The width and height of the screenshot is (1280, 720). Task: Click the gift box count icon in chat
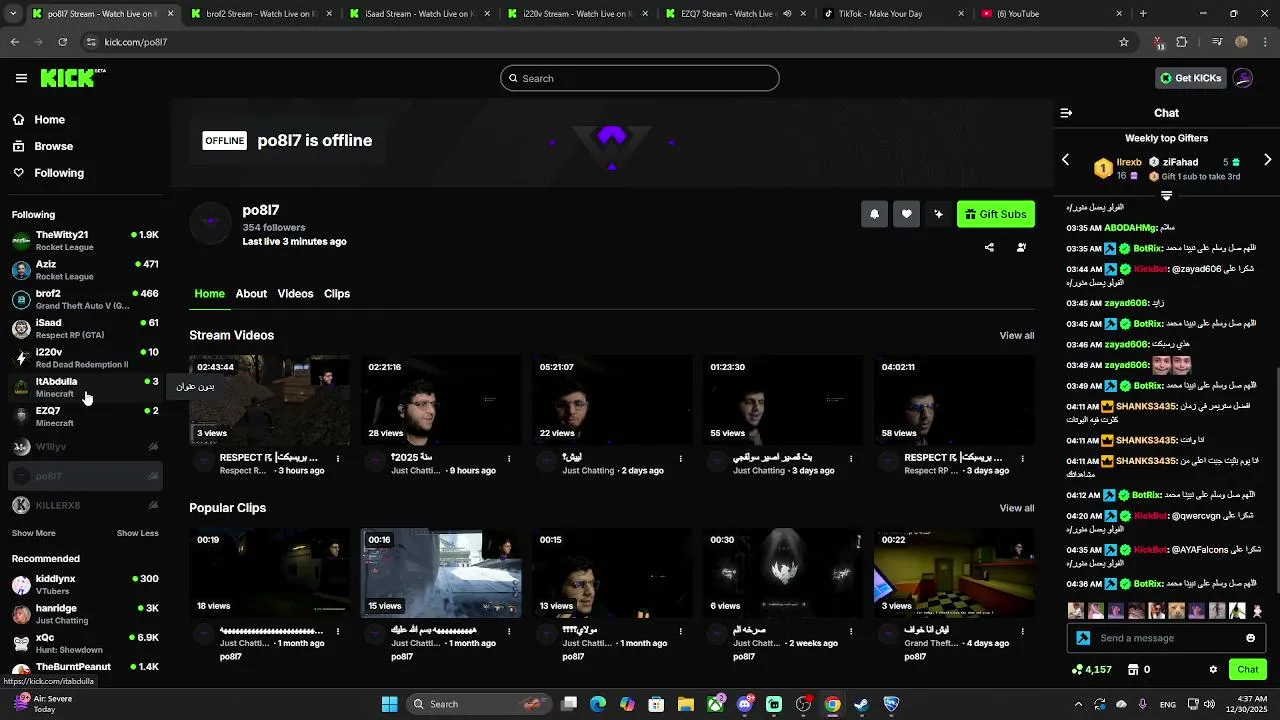1139,669
